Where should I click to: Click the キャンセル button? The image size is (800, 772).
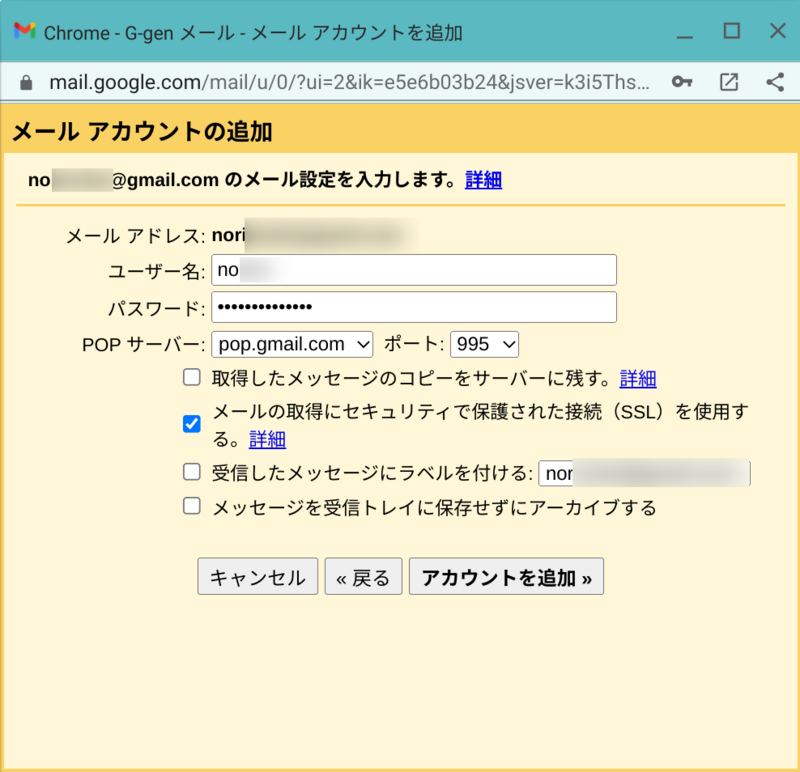tap(258, 577)
